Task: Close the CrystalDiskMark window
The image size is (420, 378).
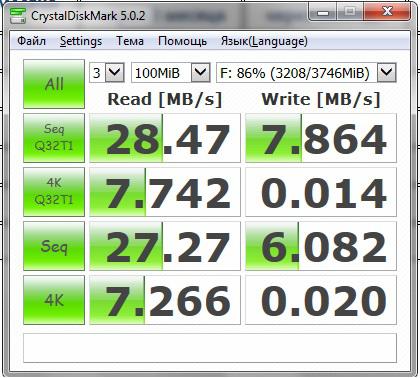Action: (x=387, y=12)
